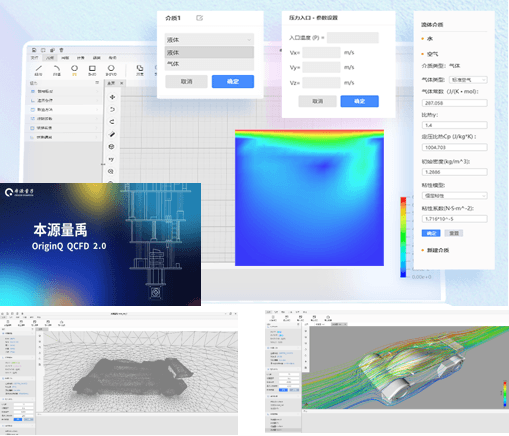This screenshot has height=436, width=509.
Task: Close the canvas tab with its X
Action: click(x=122, y=83)
